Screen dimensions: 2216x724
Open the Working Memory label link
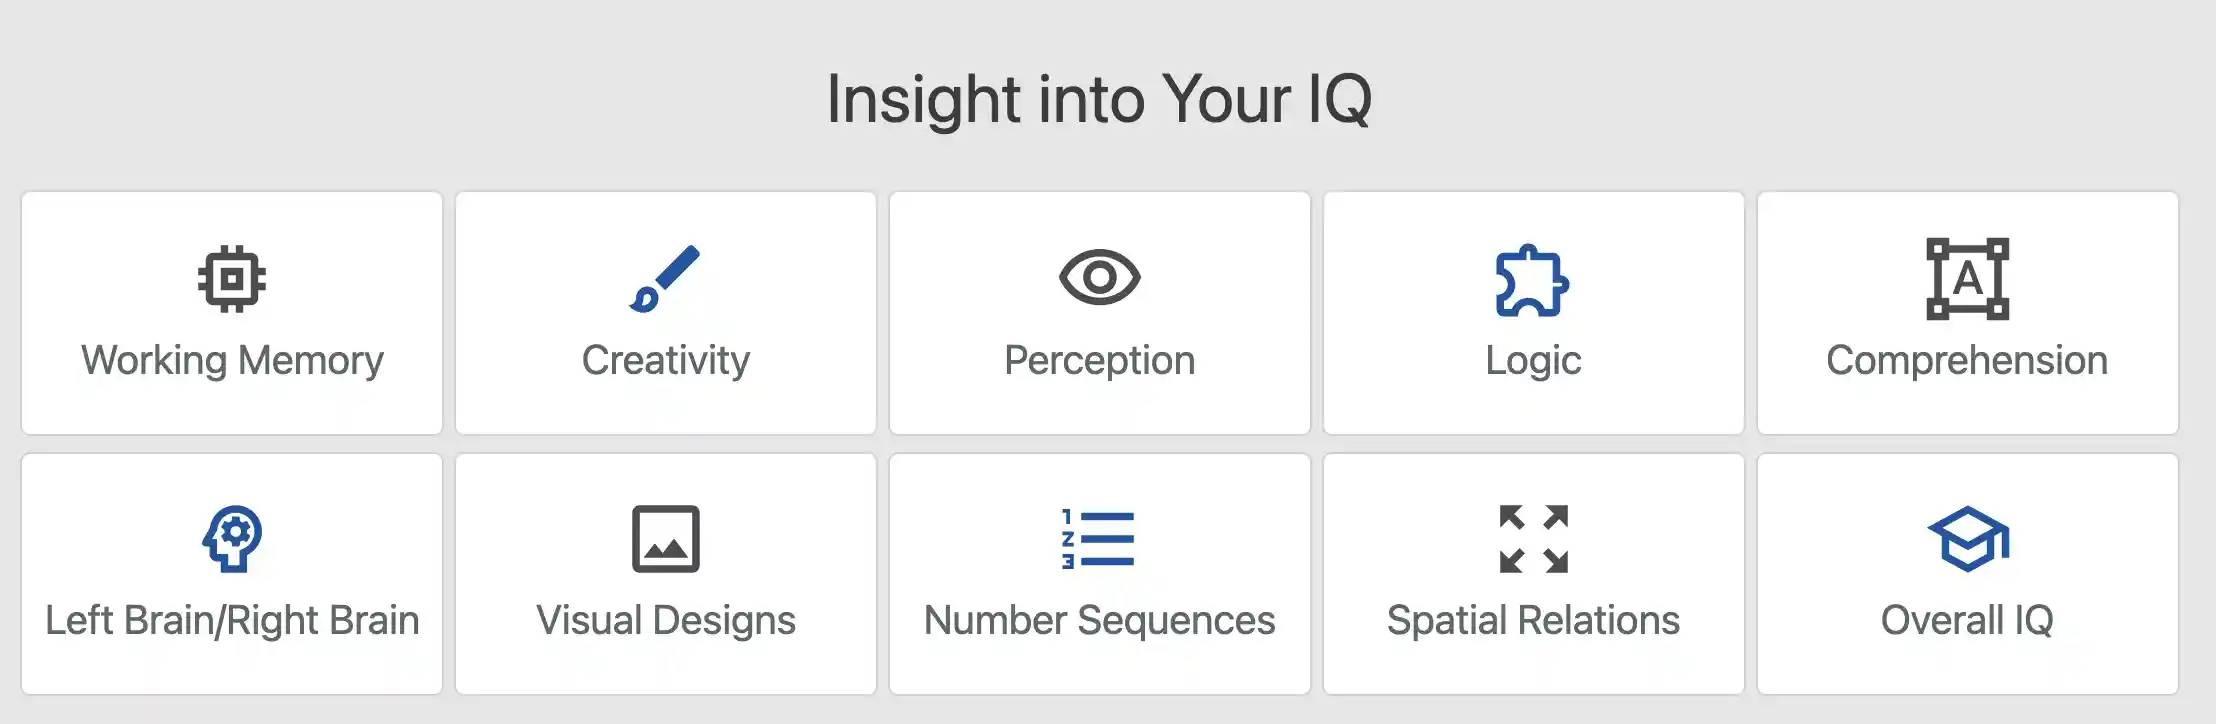coord(232,361)
